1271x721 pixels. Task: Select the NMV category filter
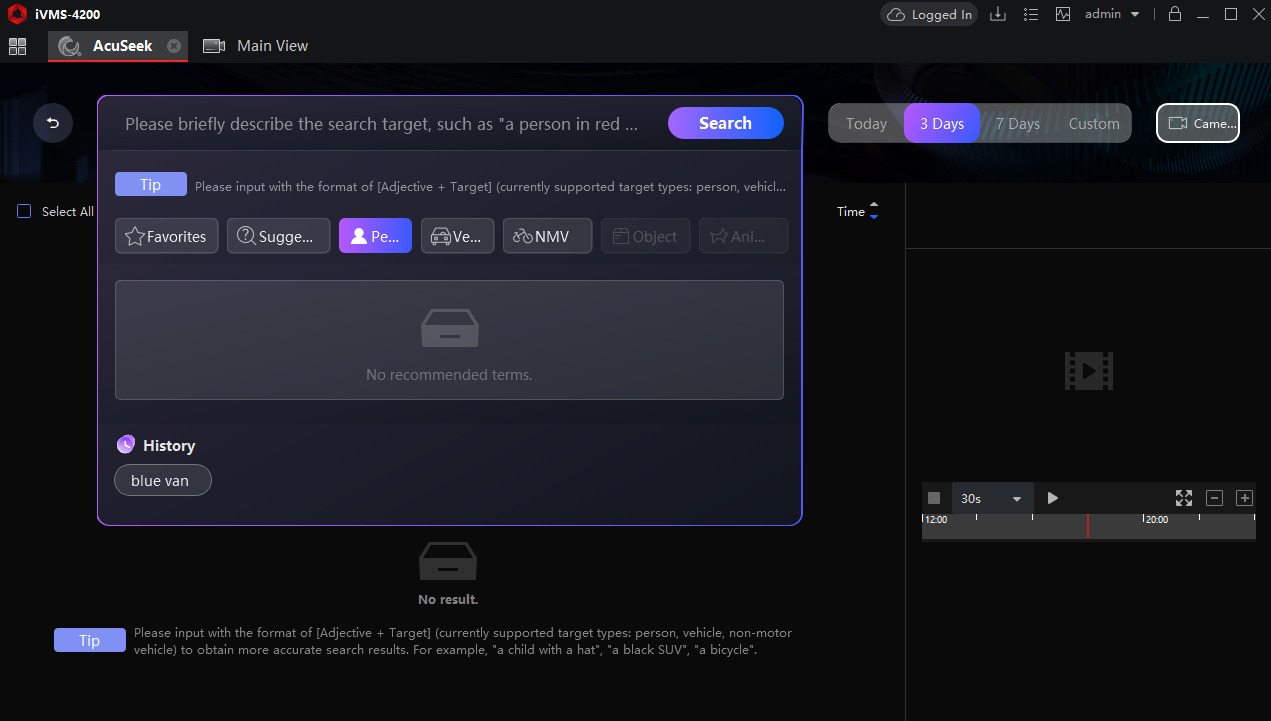[547, 236]
